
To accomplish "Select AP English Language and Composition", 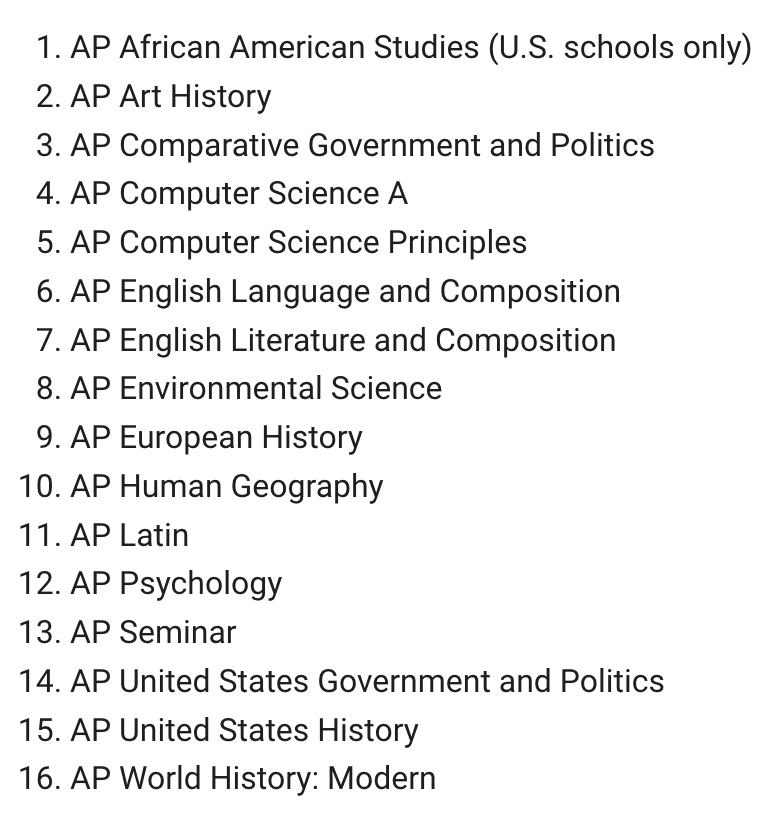I will pos(345,291).
